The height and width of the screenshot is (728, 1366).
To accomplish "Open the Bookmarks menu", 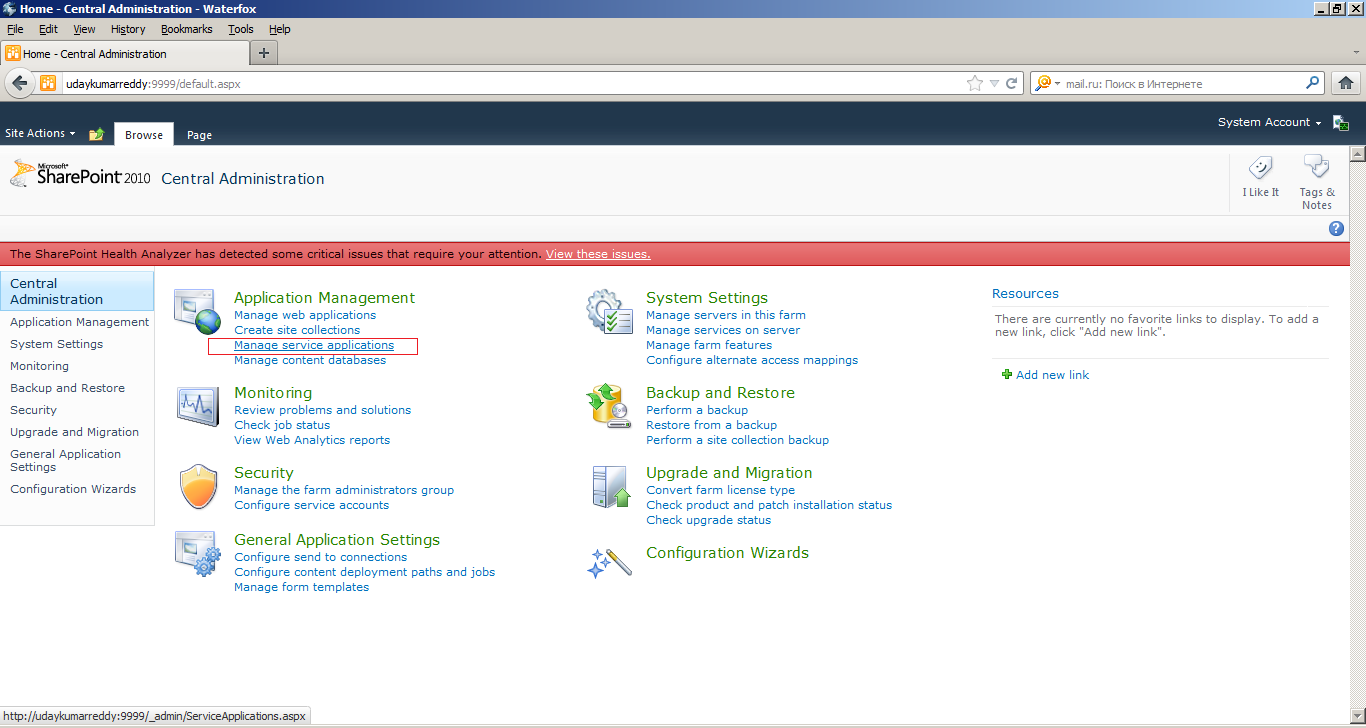I will (x=186, y=29).
